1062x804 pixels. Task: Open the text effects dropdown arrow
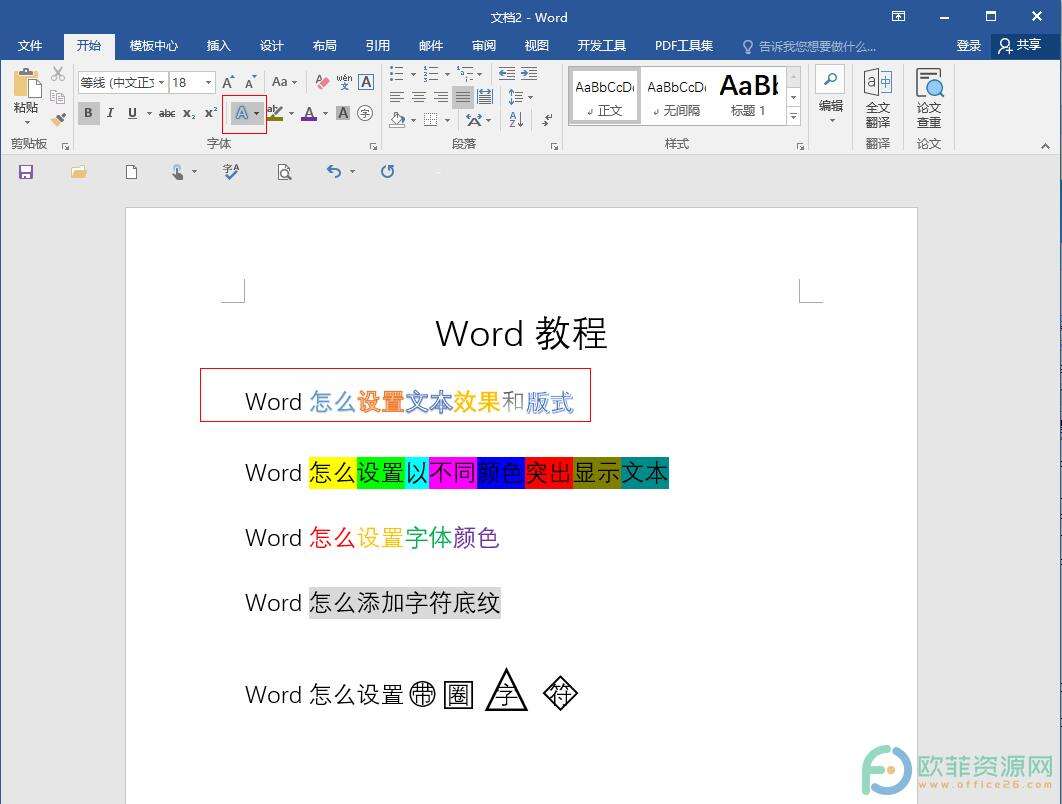tap(257, 113)
